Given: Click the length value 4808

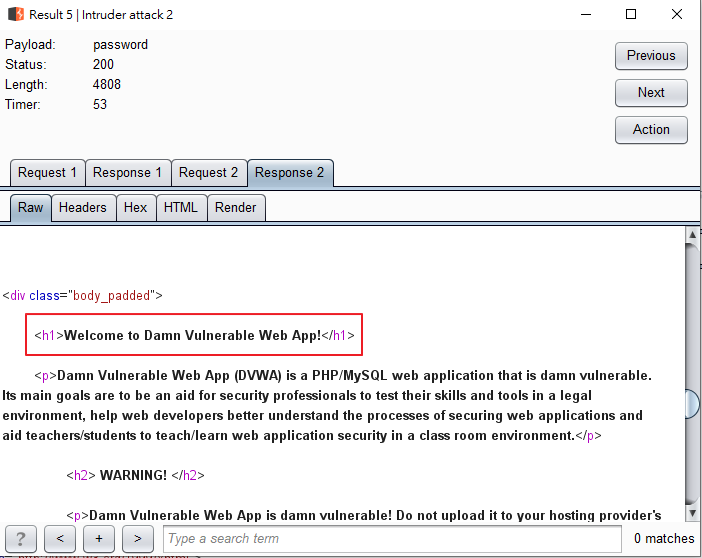Looking at the screenshot, I should 107,85.
